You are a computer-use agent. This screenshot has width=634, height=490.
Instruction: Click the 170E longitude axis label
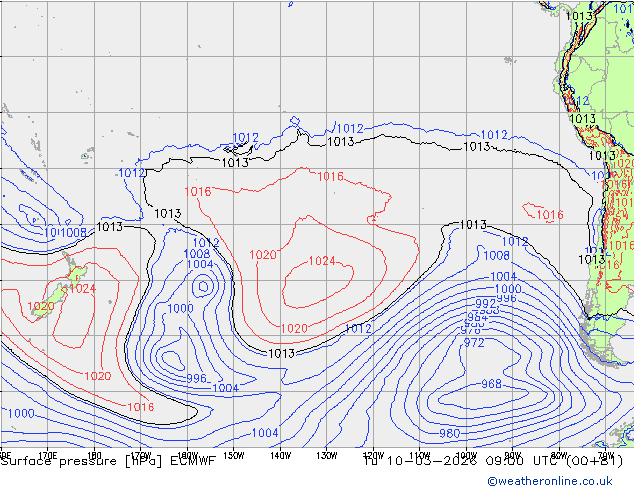tap(48, 456)
